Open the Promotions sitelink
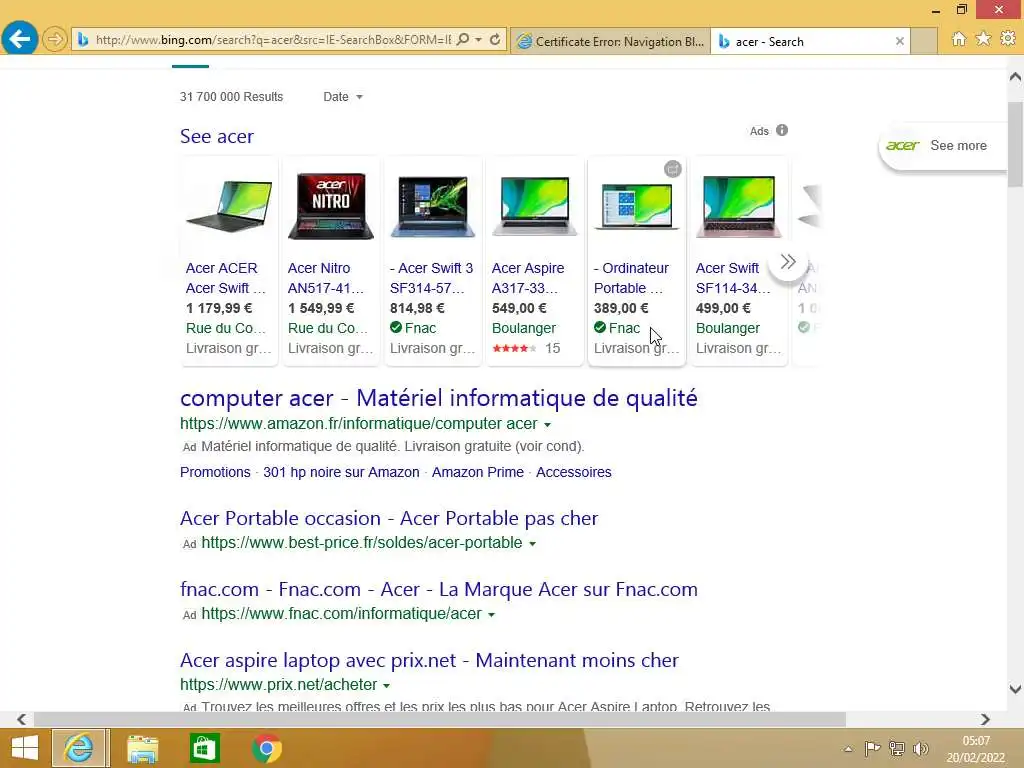 pyautogui.click(x=215, y=472)
